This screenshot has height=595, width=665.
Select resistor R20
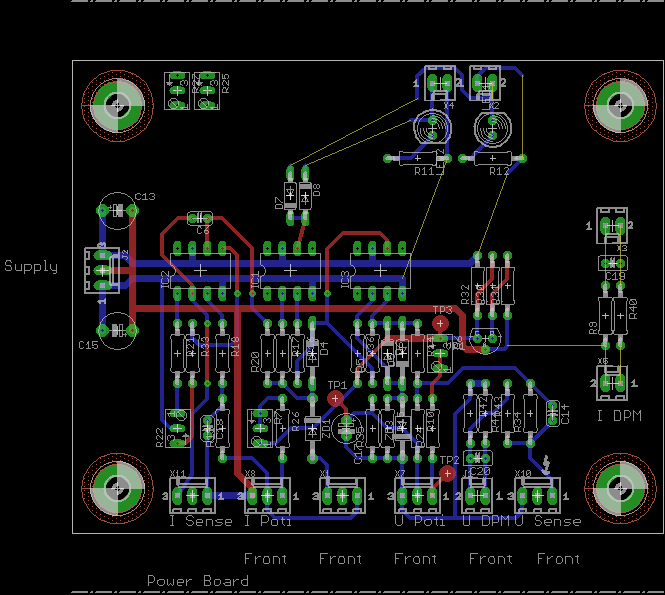point(268,353)
